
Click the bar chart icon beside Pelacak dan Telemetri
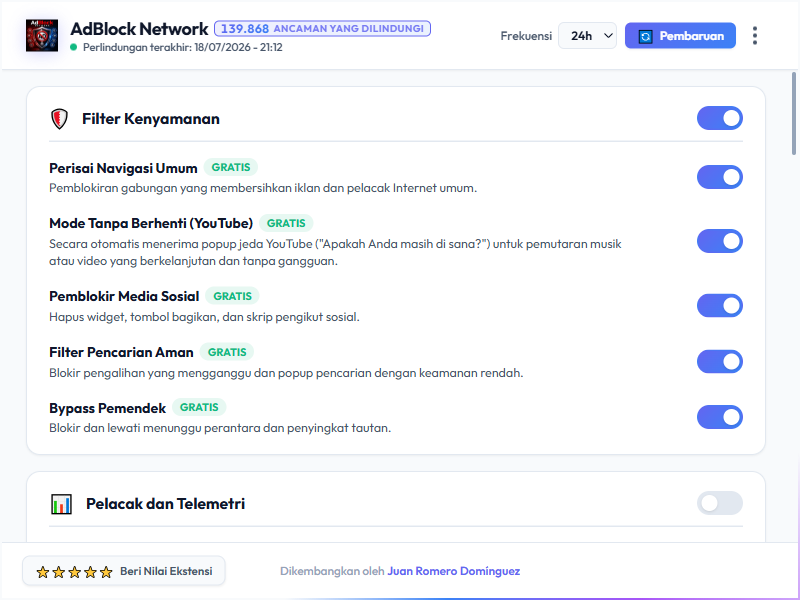[61, 504]
